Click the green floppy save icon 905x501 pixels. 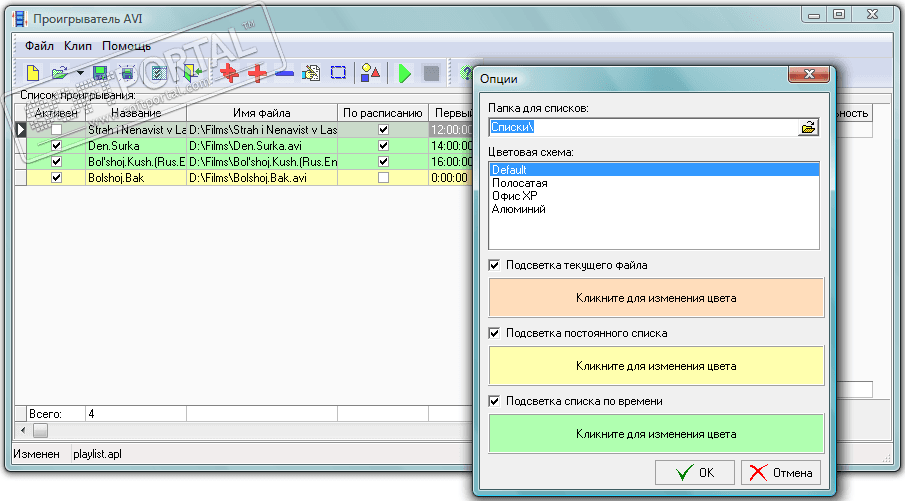[100, 73]
